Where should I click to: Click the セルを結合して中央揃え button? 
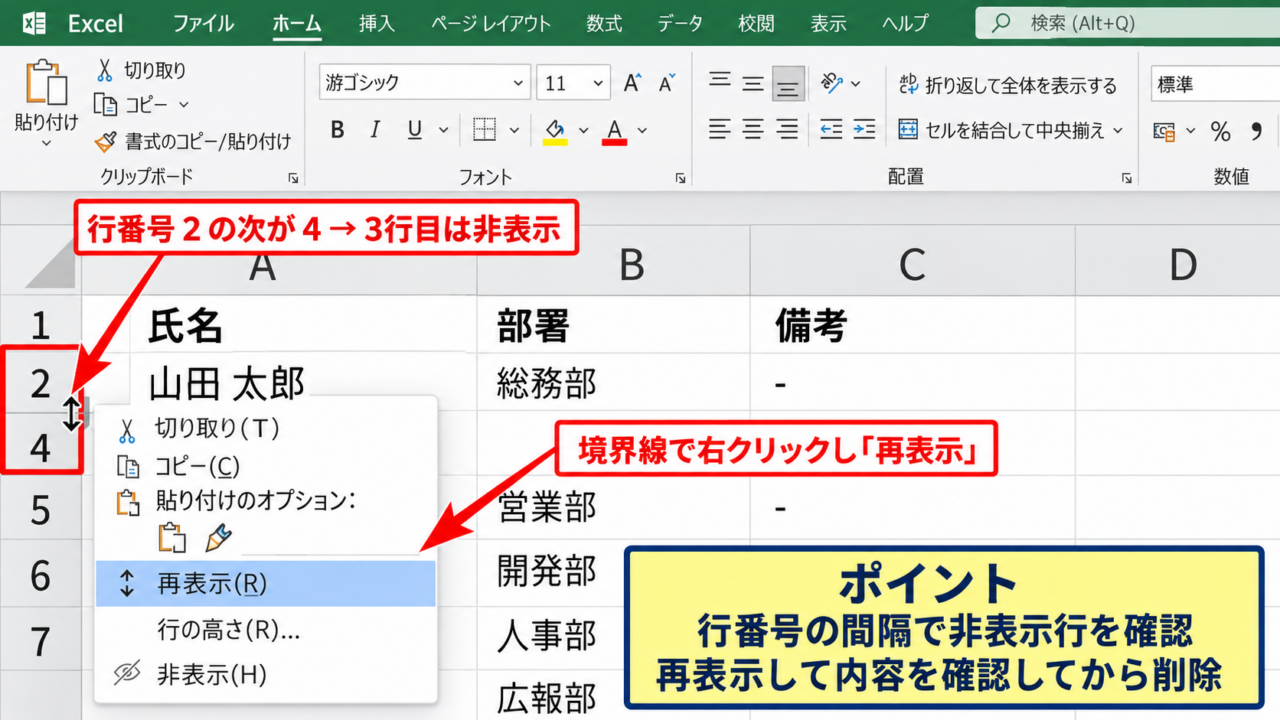(1001, 130)
